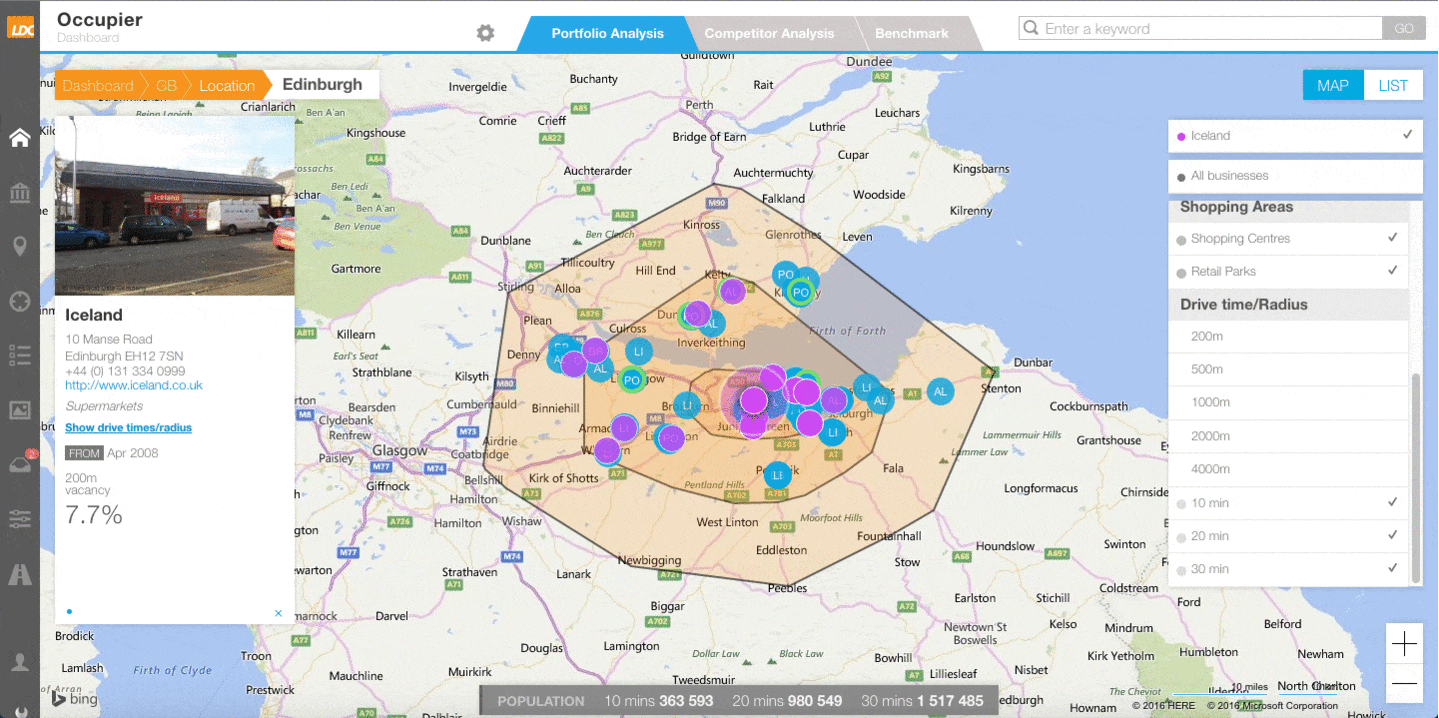Enable the 2000m radius option
This screenshot has height=718, width=1439.
pos(1289,437)
